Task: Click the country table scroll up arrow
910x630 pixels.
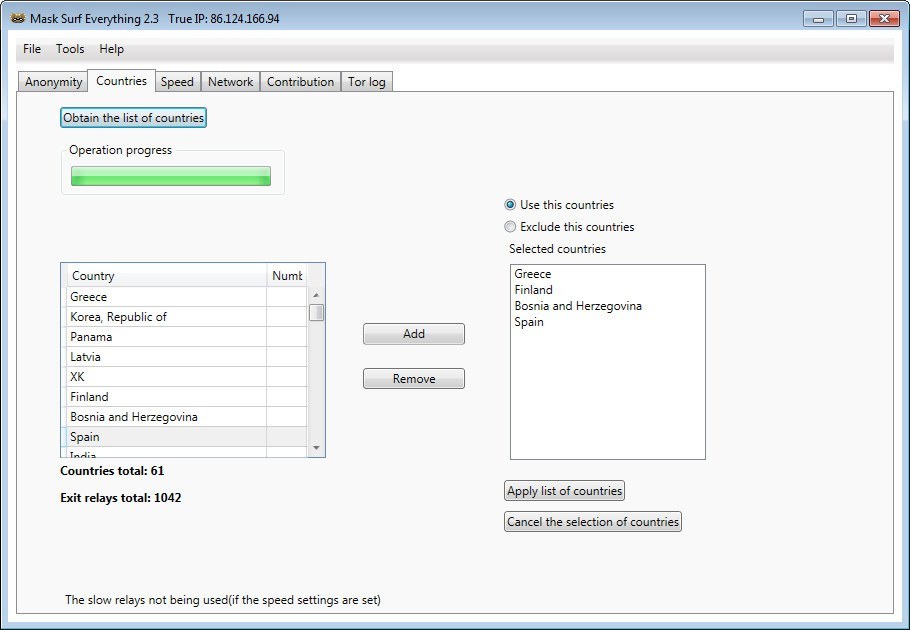Action: [316, 295]
